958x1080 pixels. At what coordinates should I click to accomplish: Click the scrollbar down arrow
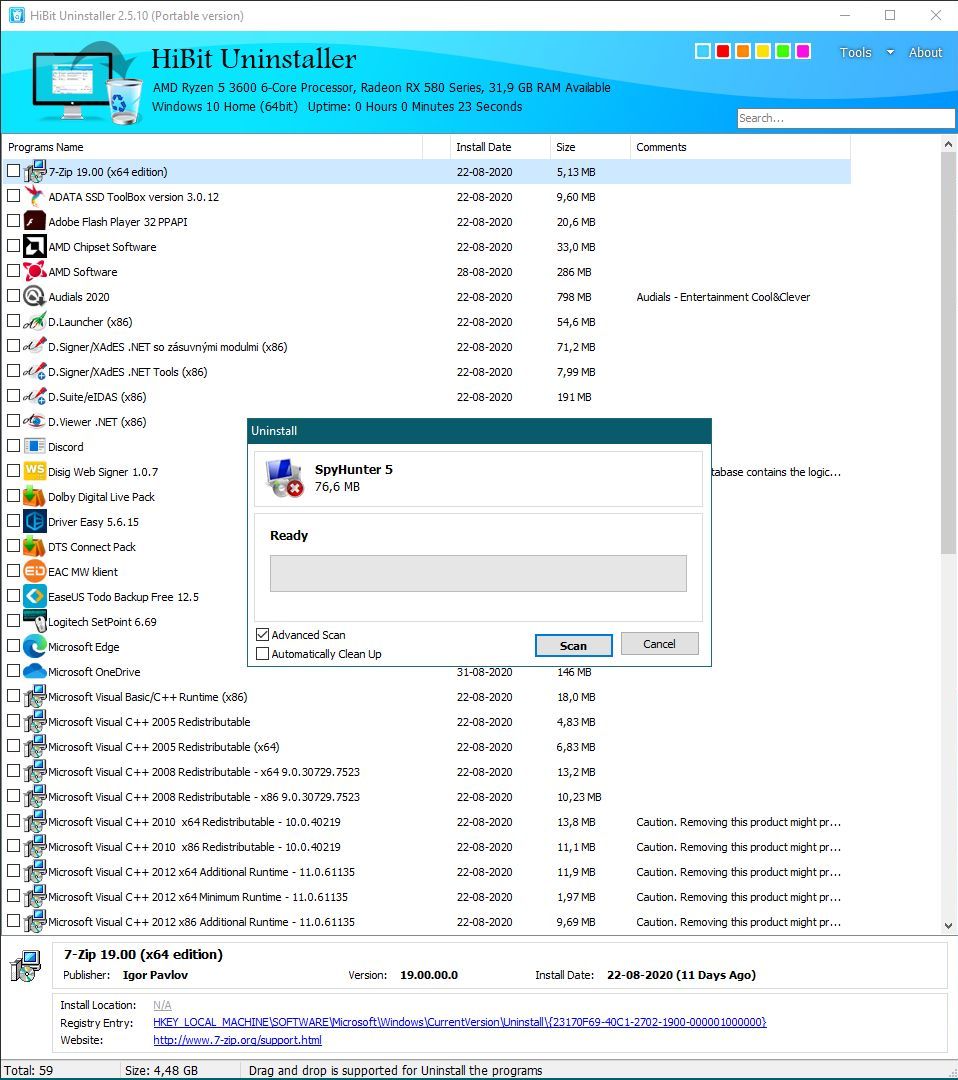pyautogui.click(x=948, y=926)
